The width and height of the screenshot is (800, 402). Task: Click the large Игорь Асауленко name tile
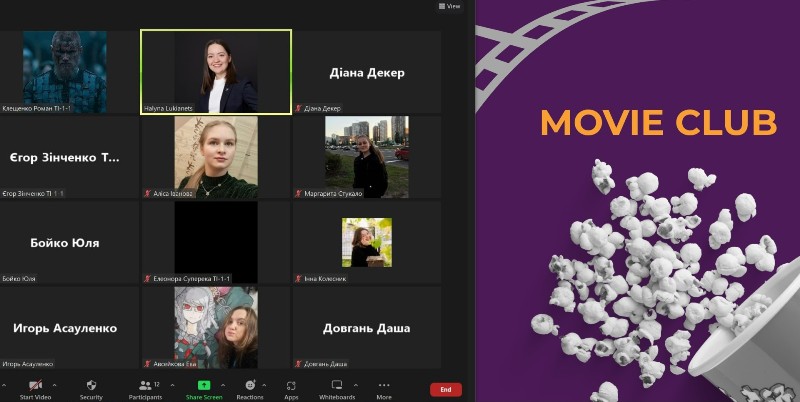click(x=69, y=328)
